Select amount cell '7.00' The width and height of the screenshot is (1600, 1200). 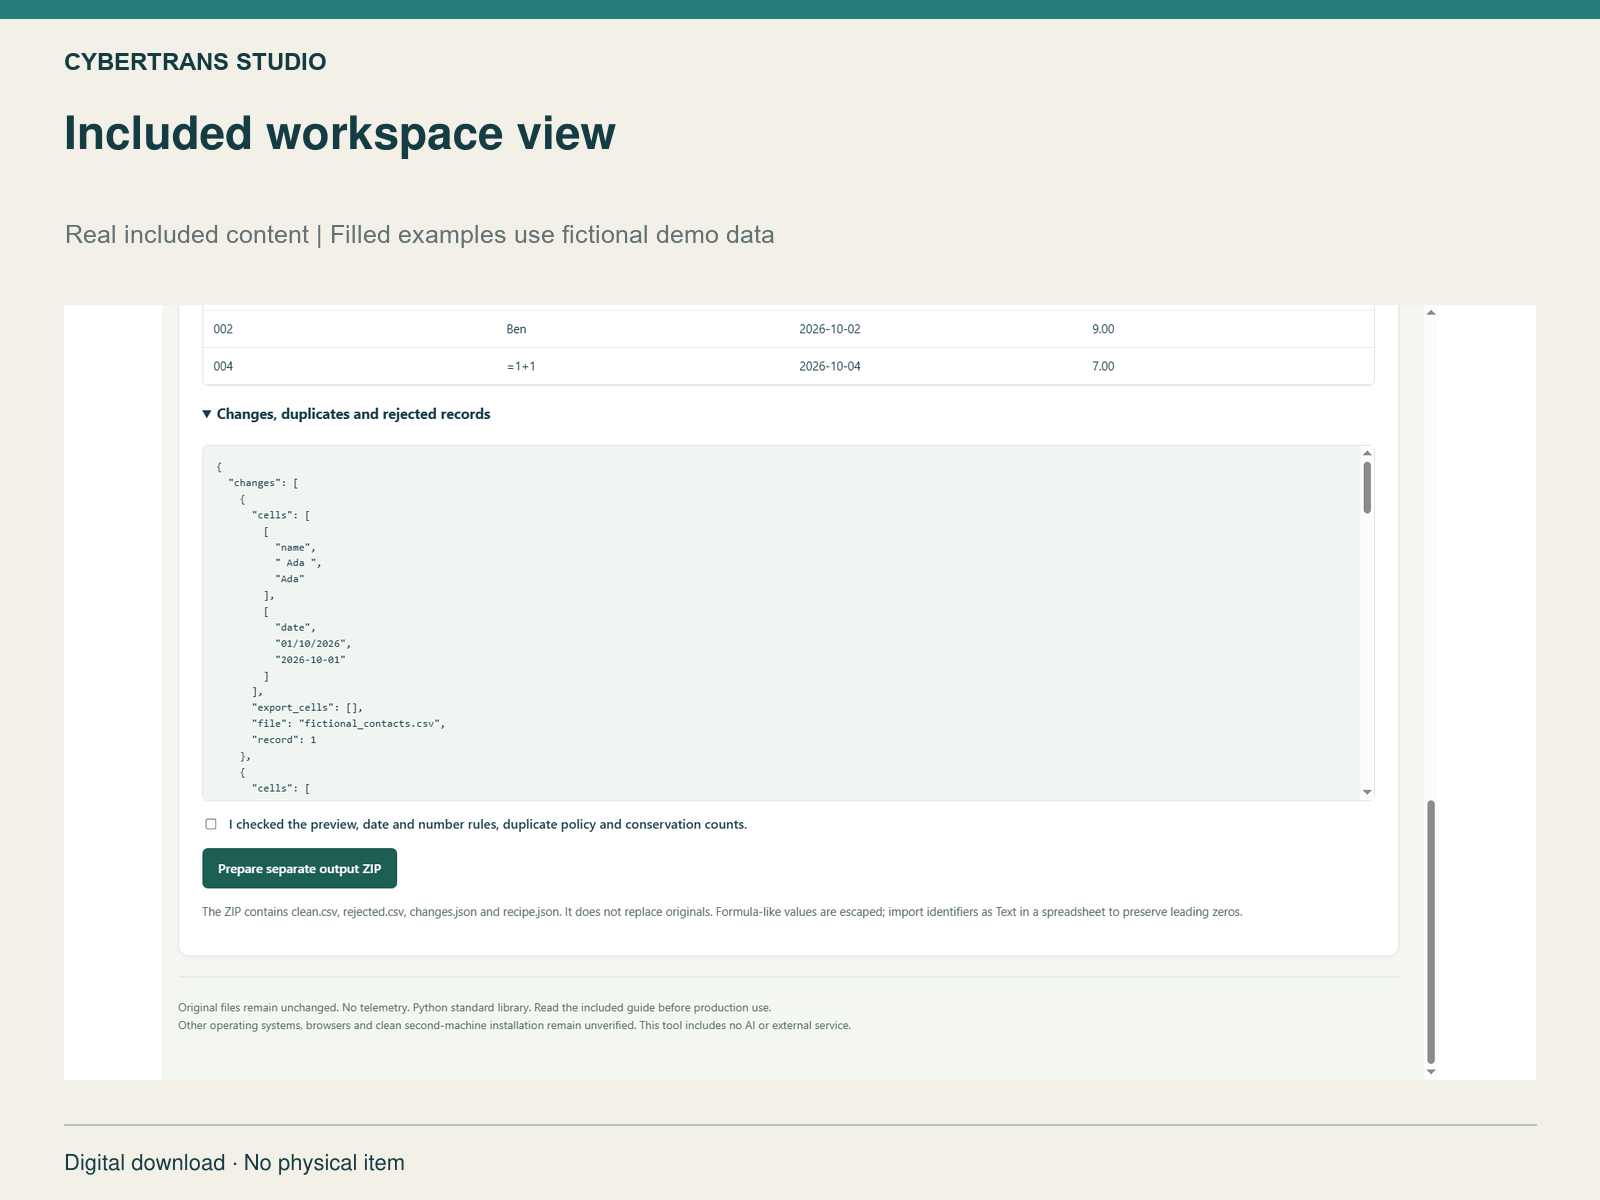(1103, 366)
